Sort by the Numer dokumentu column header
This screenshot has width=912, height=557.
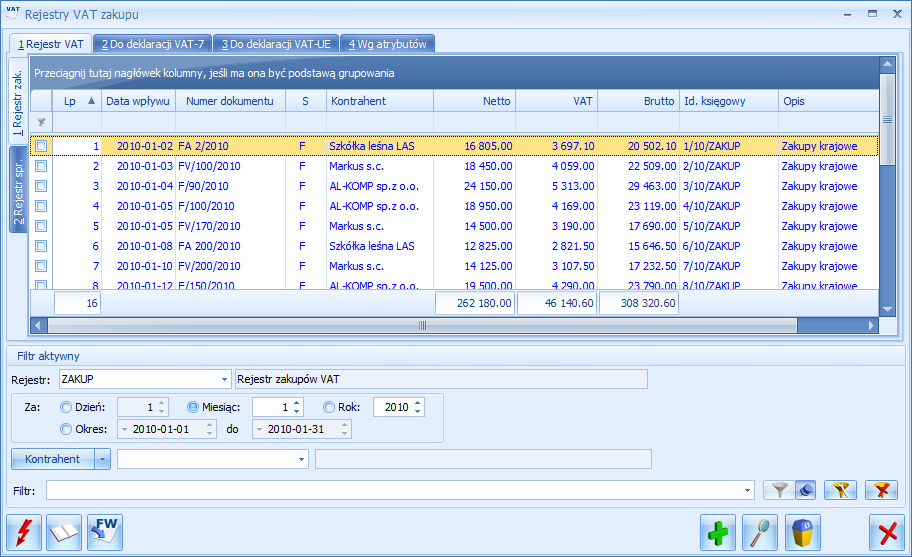[x=230, y=101]
